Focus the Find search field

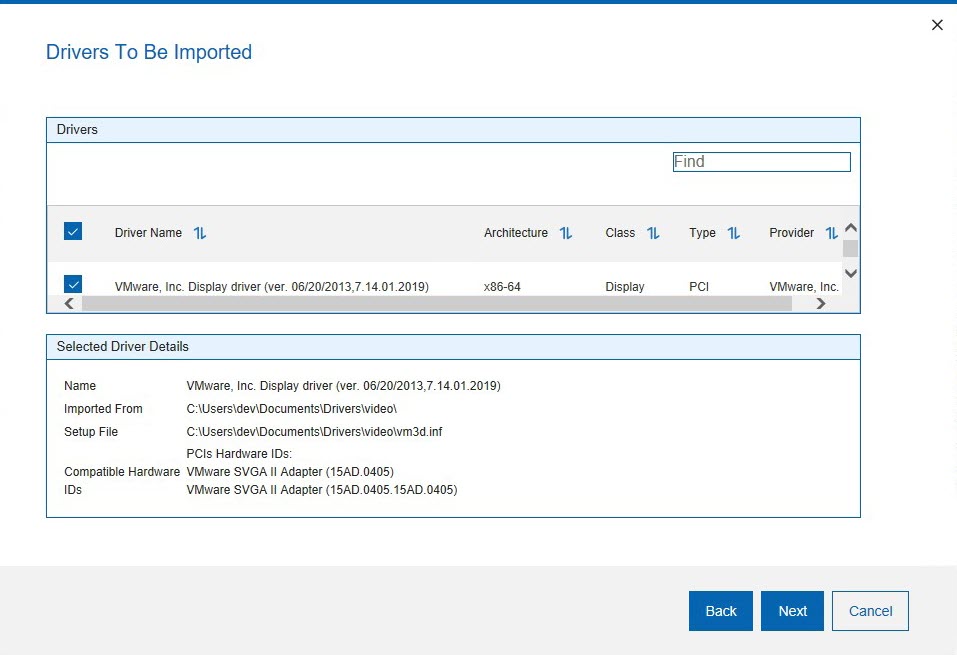pyautogui.click(x=761, y=162)
